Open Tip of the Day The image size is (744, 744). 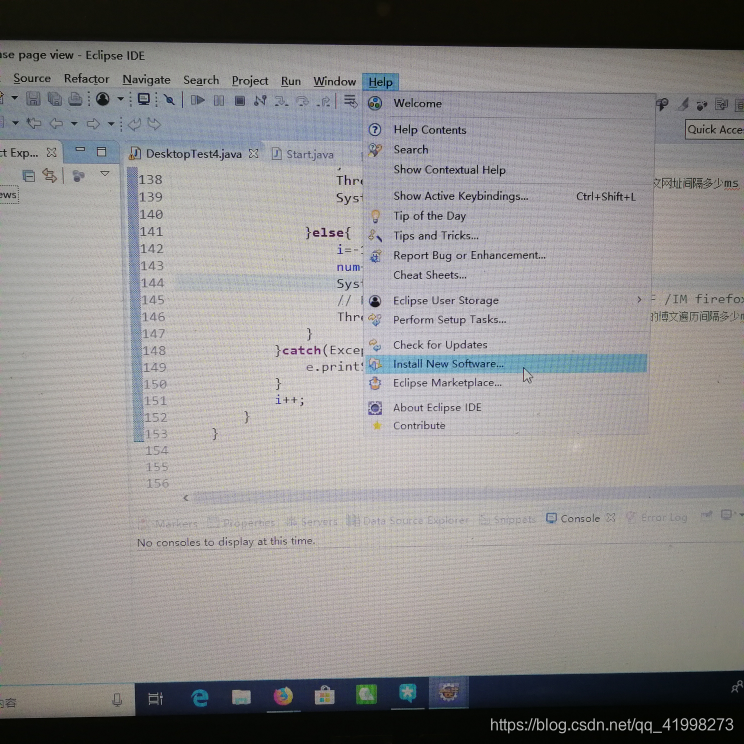point(508,216)
